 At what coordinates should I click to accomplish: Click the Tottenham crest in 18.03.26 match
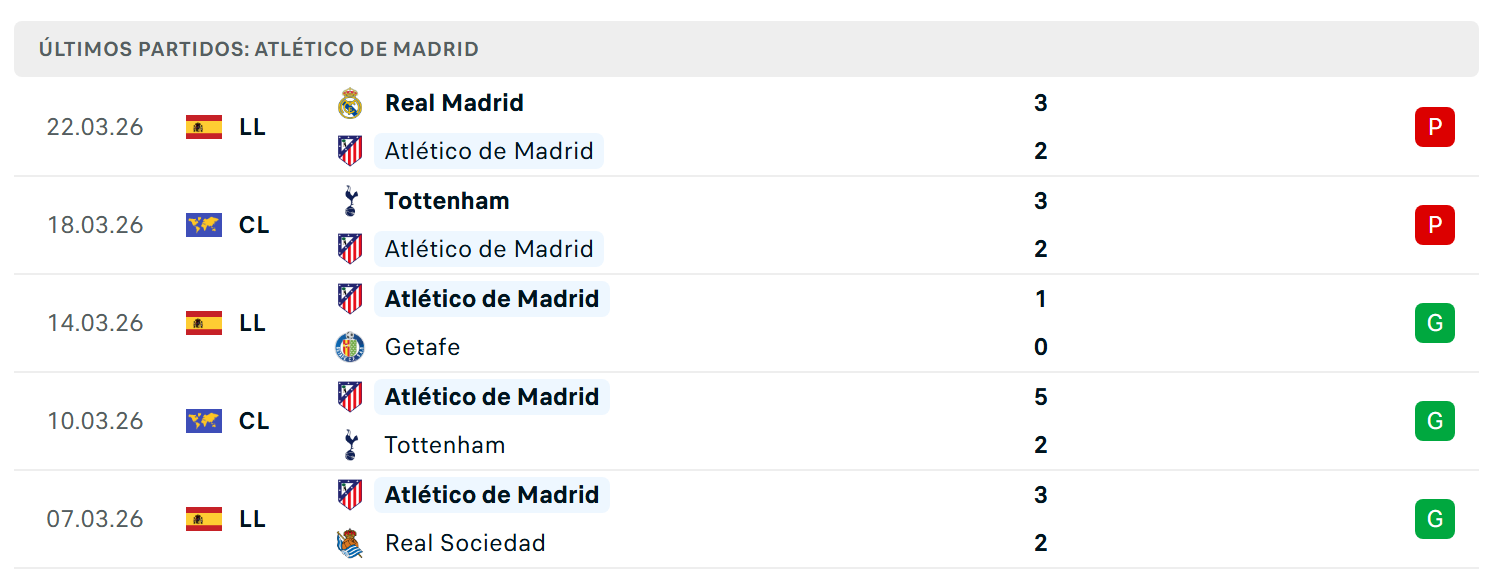point(349,201)
